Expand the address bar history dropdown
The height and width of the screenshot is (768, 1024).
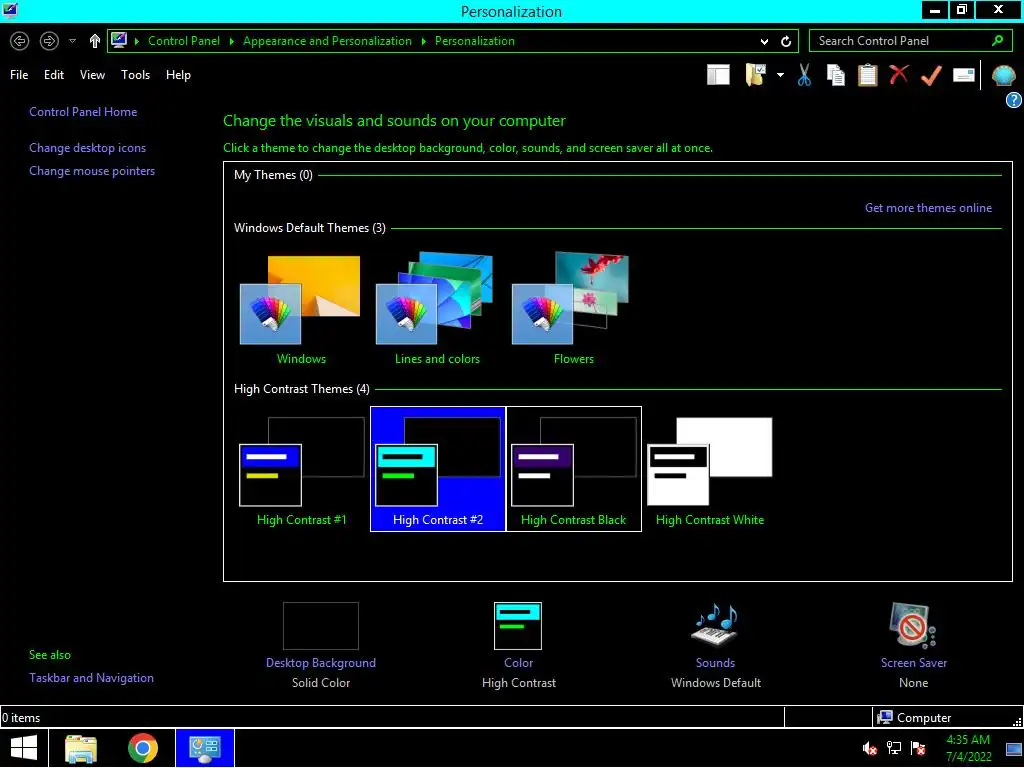[764, 41]
